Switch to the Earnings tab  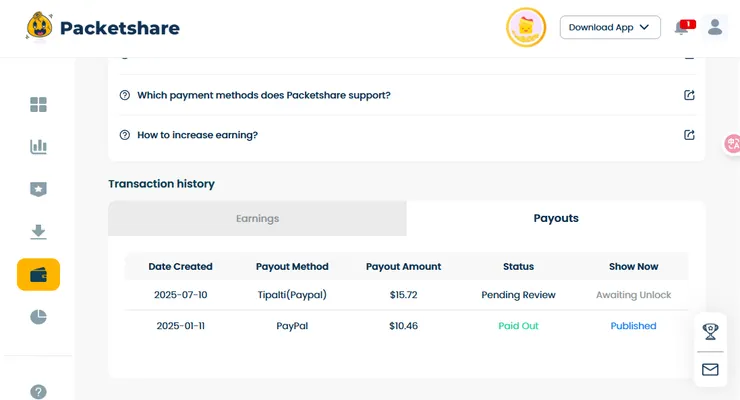257,218
